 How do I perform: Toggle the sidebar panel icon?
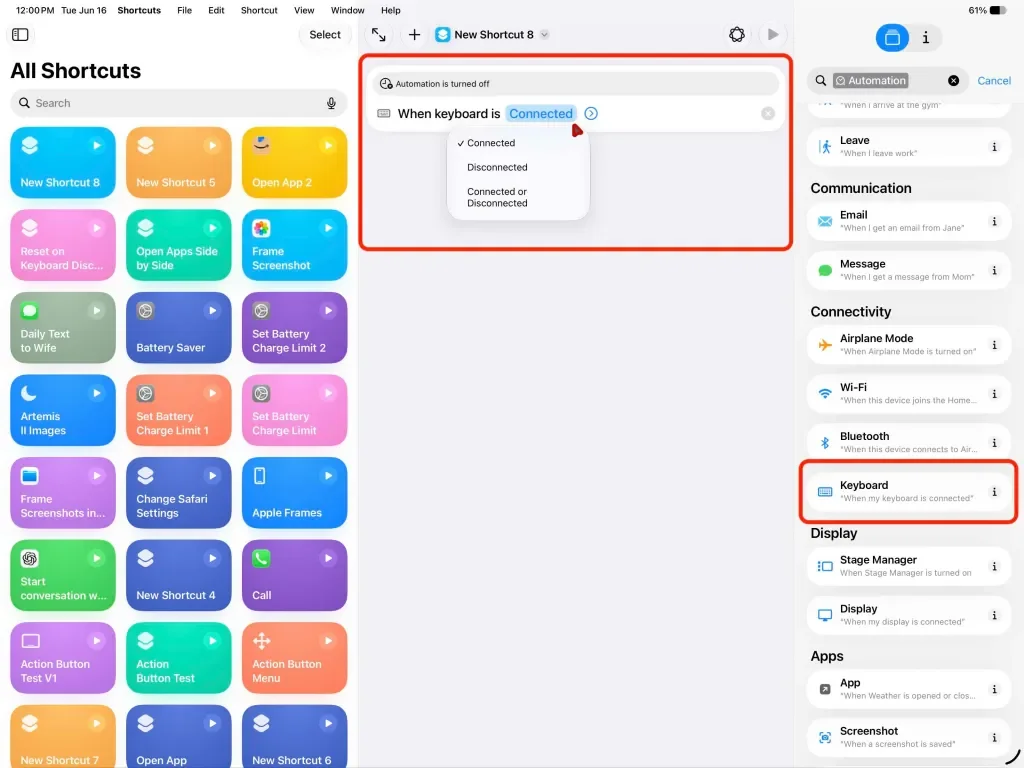point(20,35)
